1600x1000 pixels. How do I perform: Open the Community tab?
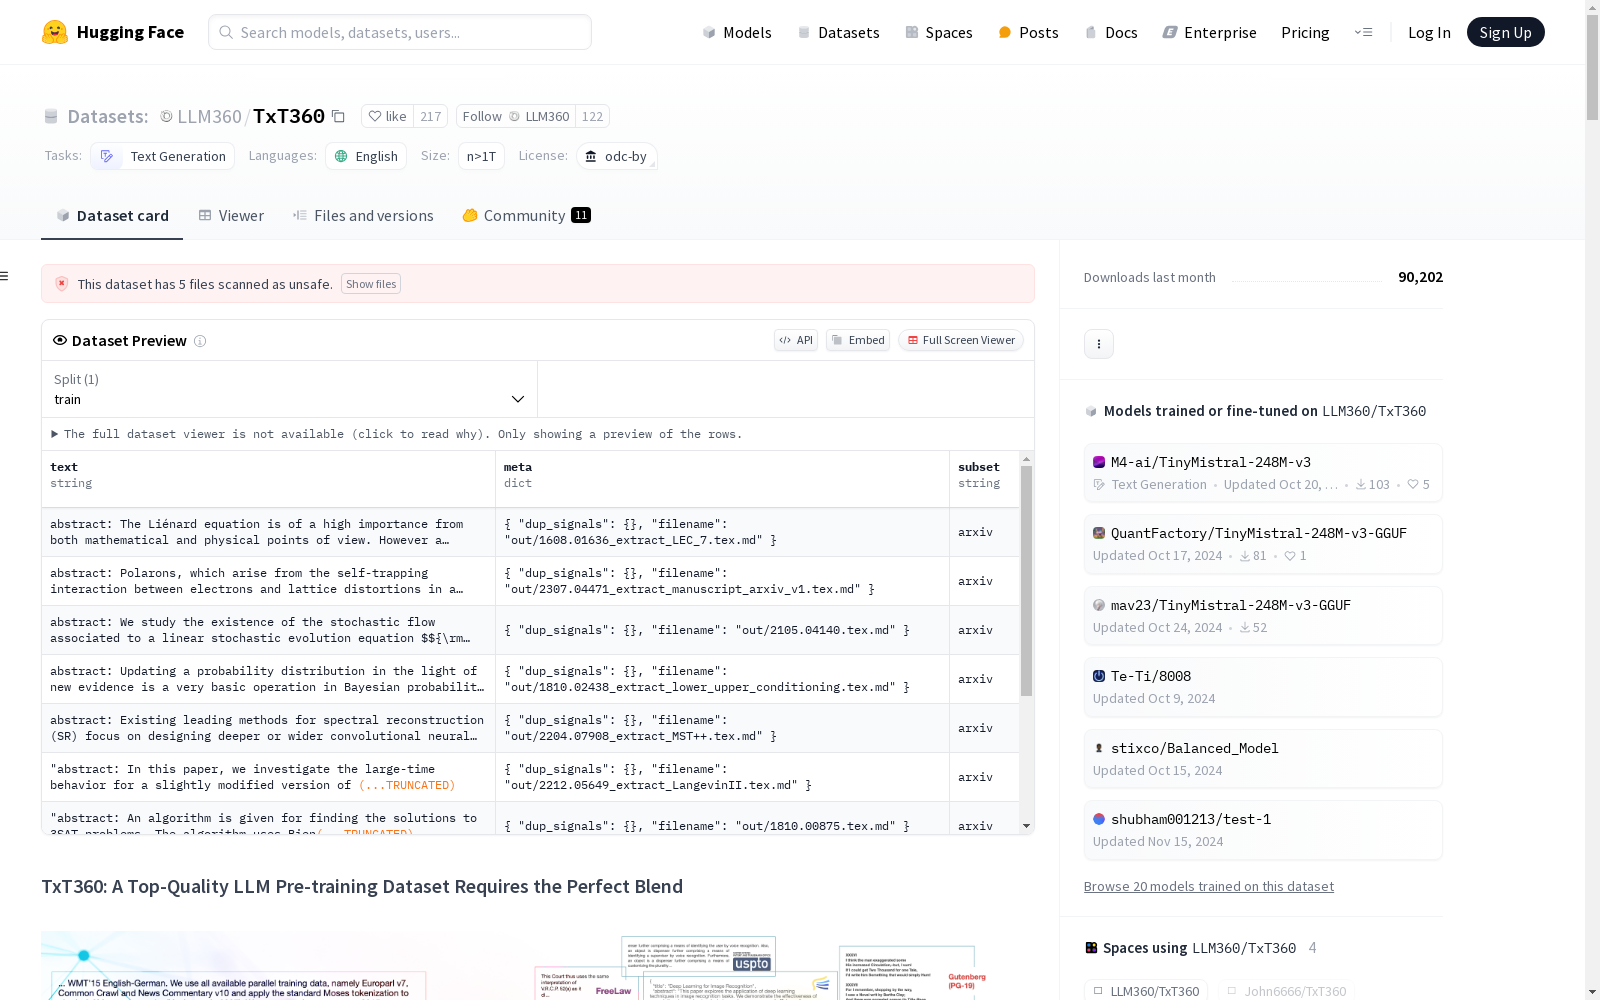pos(526,216)
